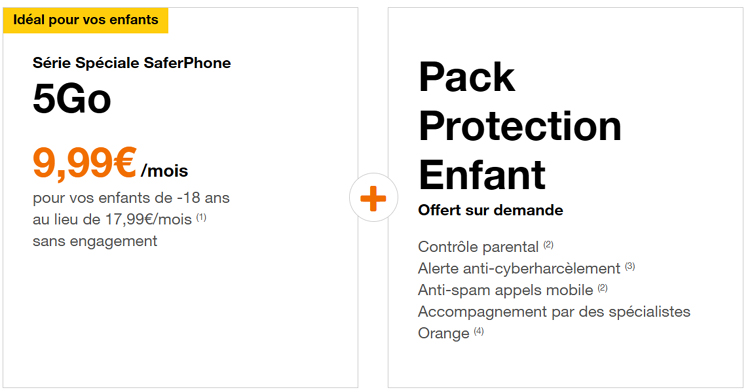Click 'Accompagnement par des spécialistes' line
Viewport: 750px width, 392px height.
[x=554, y=312]
